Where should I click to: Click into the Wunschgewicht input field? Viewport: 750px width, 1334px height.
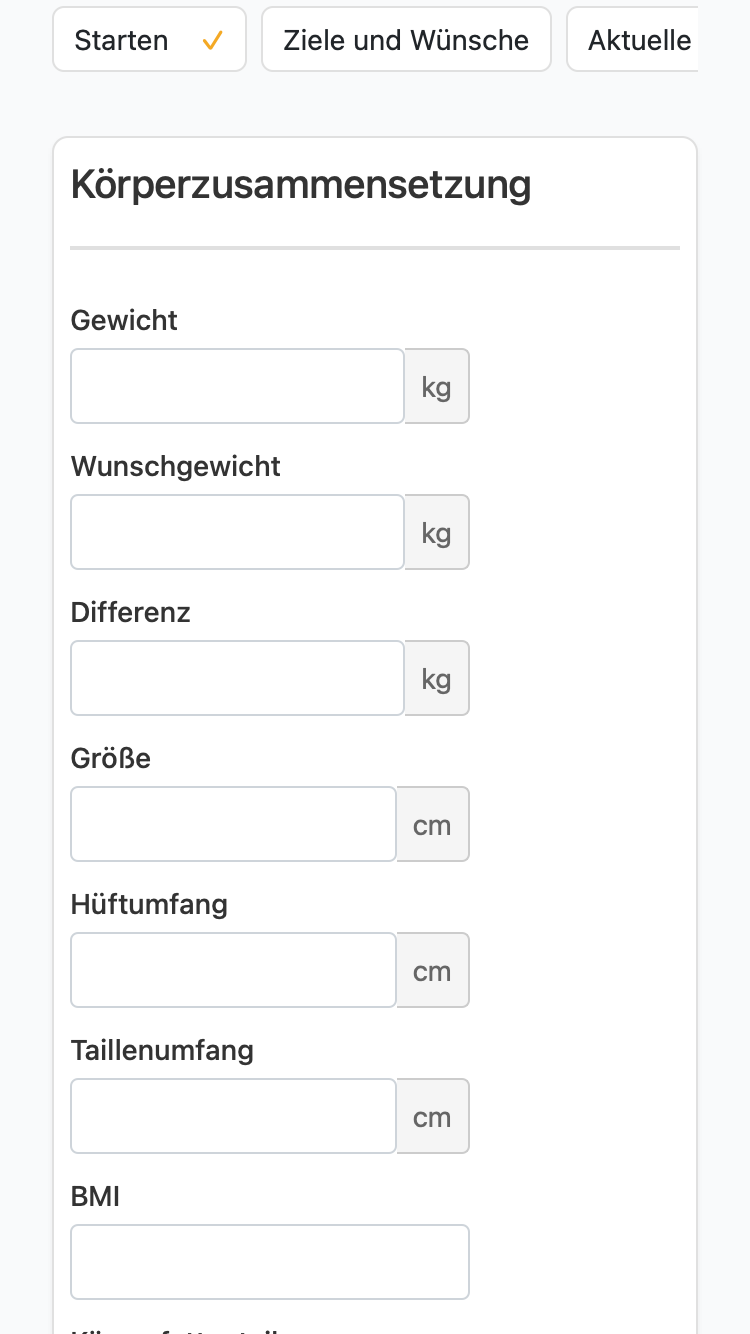[238, 532]
